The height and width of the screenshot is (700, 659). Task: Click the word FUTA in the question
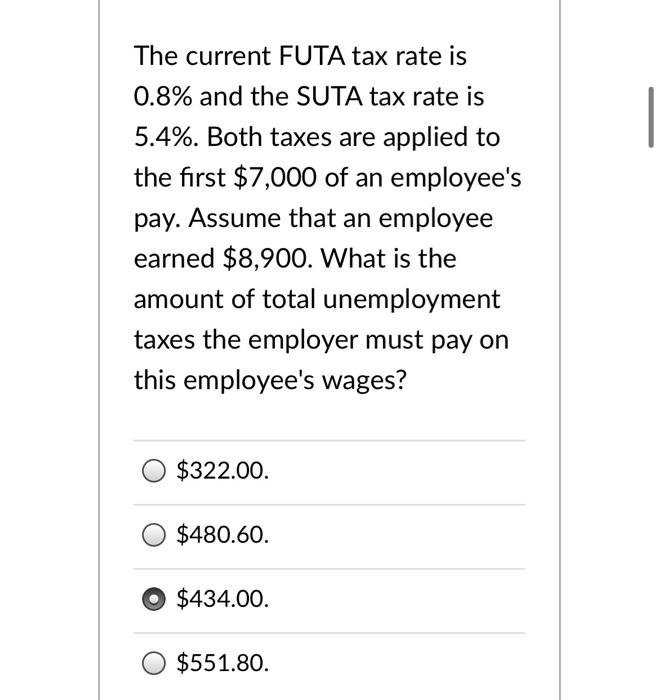(x=311, y=56)
